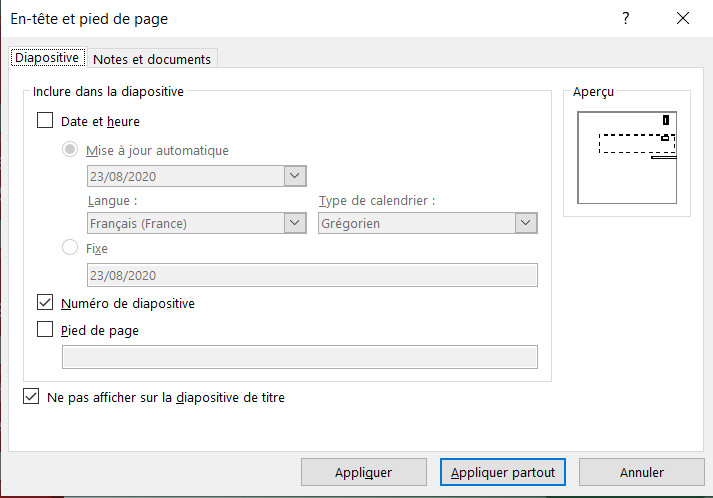The width and height of the screenshot is (713, 498).
Task: Open the Type de calendrier dropdown arrow
Action: click(x=526, y=223)
